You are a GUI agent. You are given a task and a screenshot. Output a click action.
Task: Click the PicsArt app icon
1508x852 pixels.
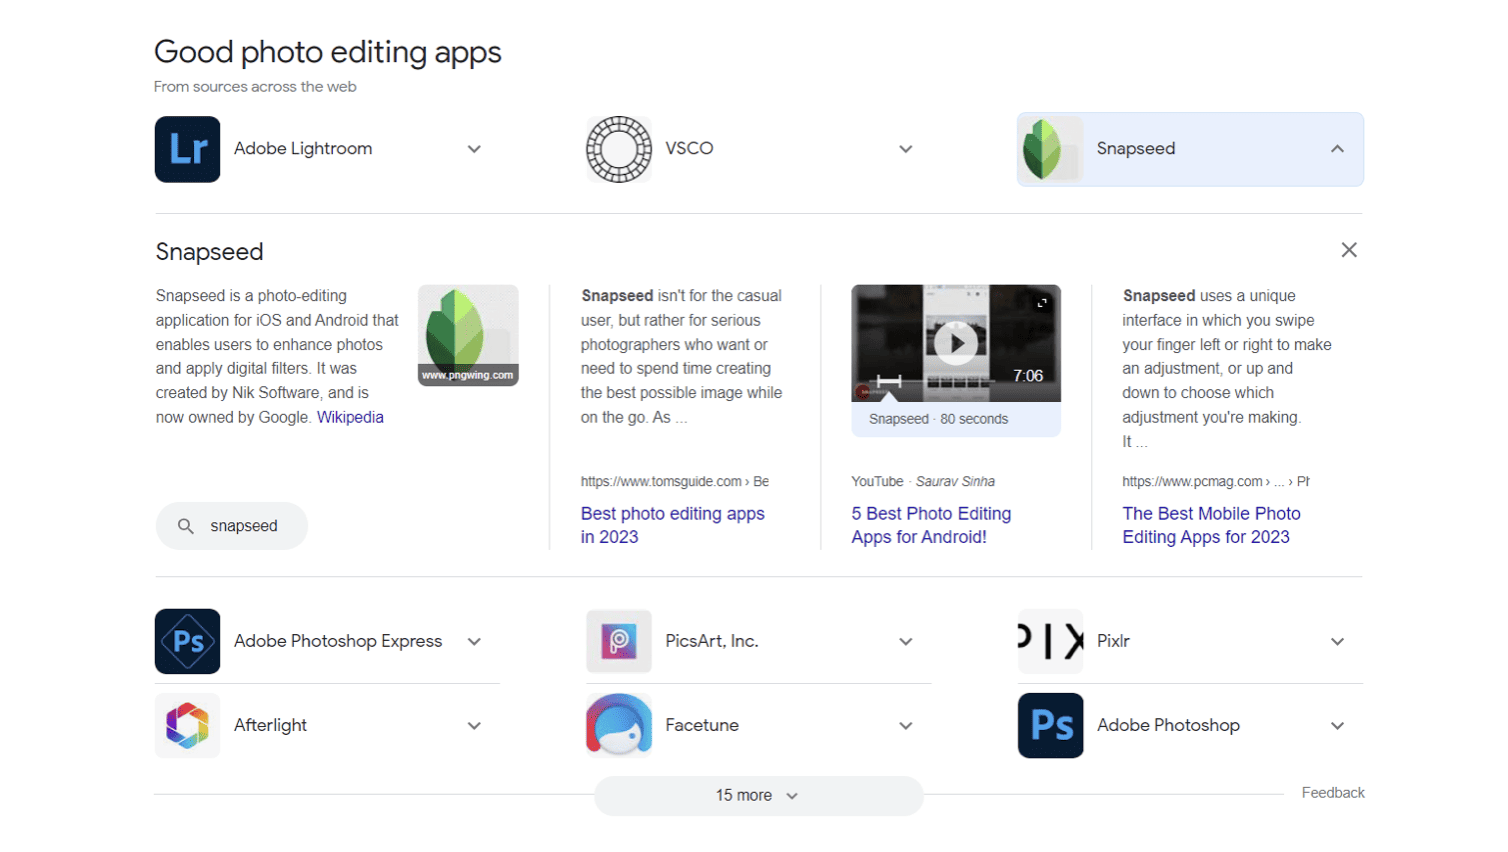(618, 641)
